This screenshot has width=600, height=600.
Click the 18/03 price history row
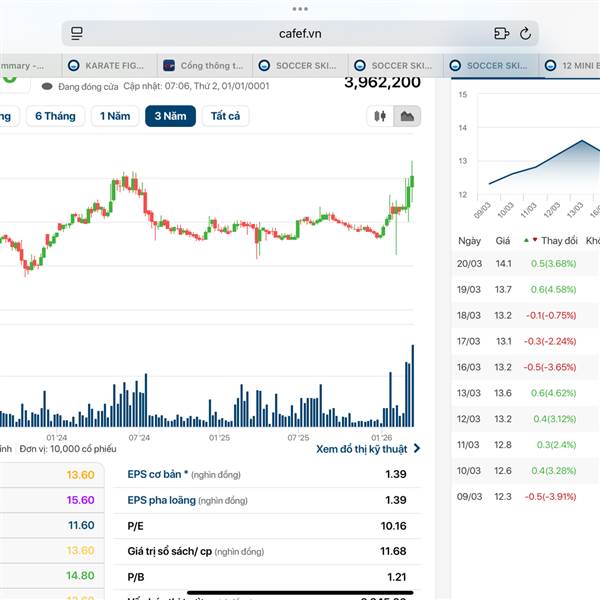tap(526, 315)
